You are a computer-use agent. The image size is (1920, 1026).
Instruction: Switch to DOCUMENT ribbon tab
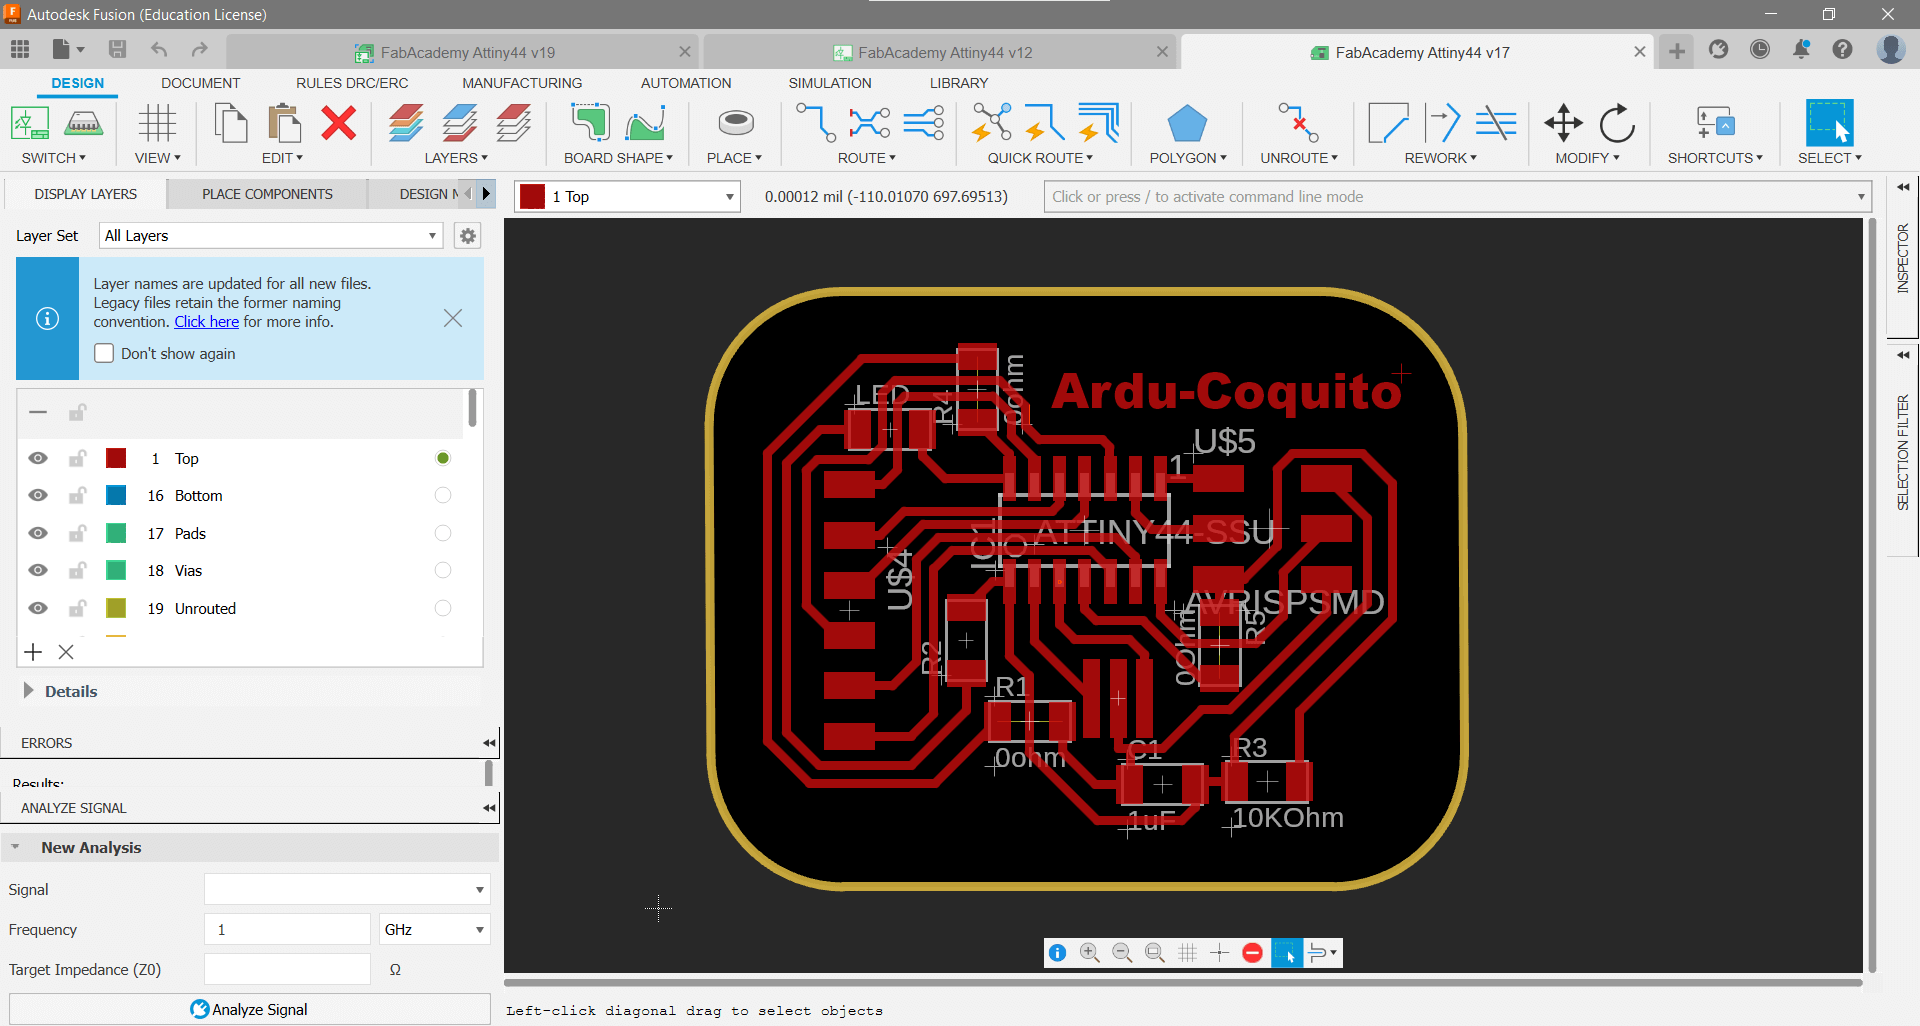click(200, 83)
